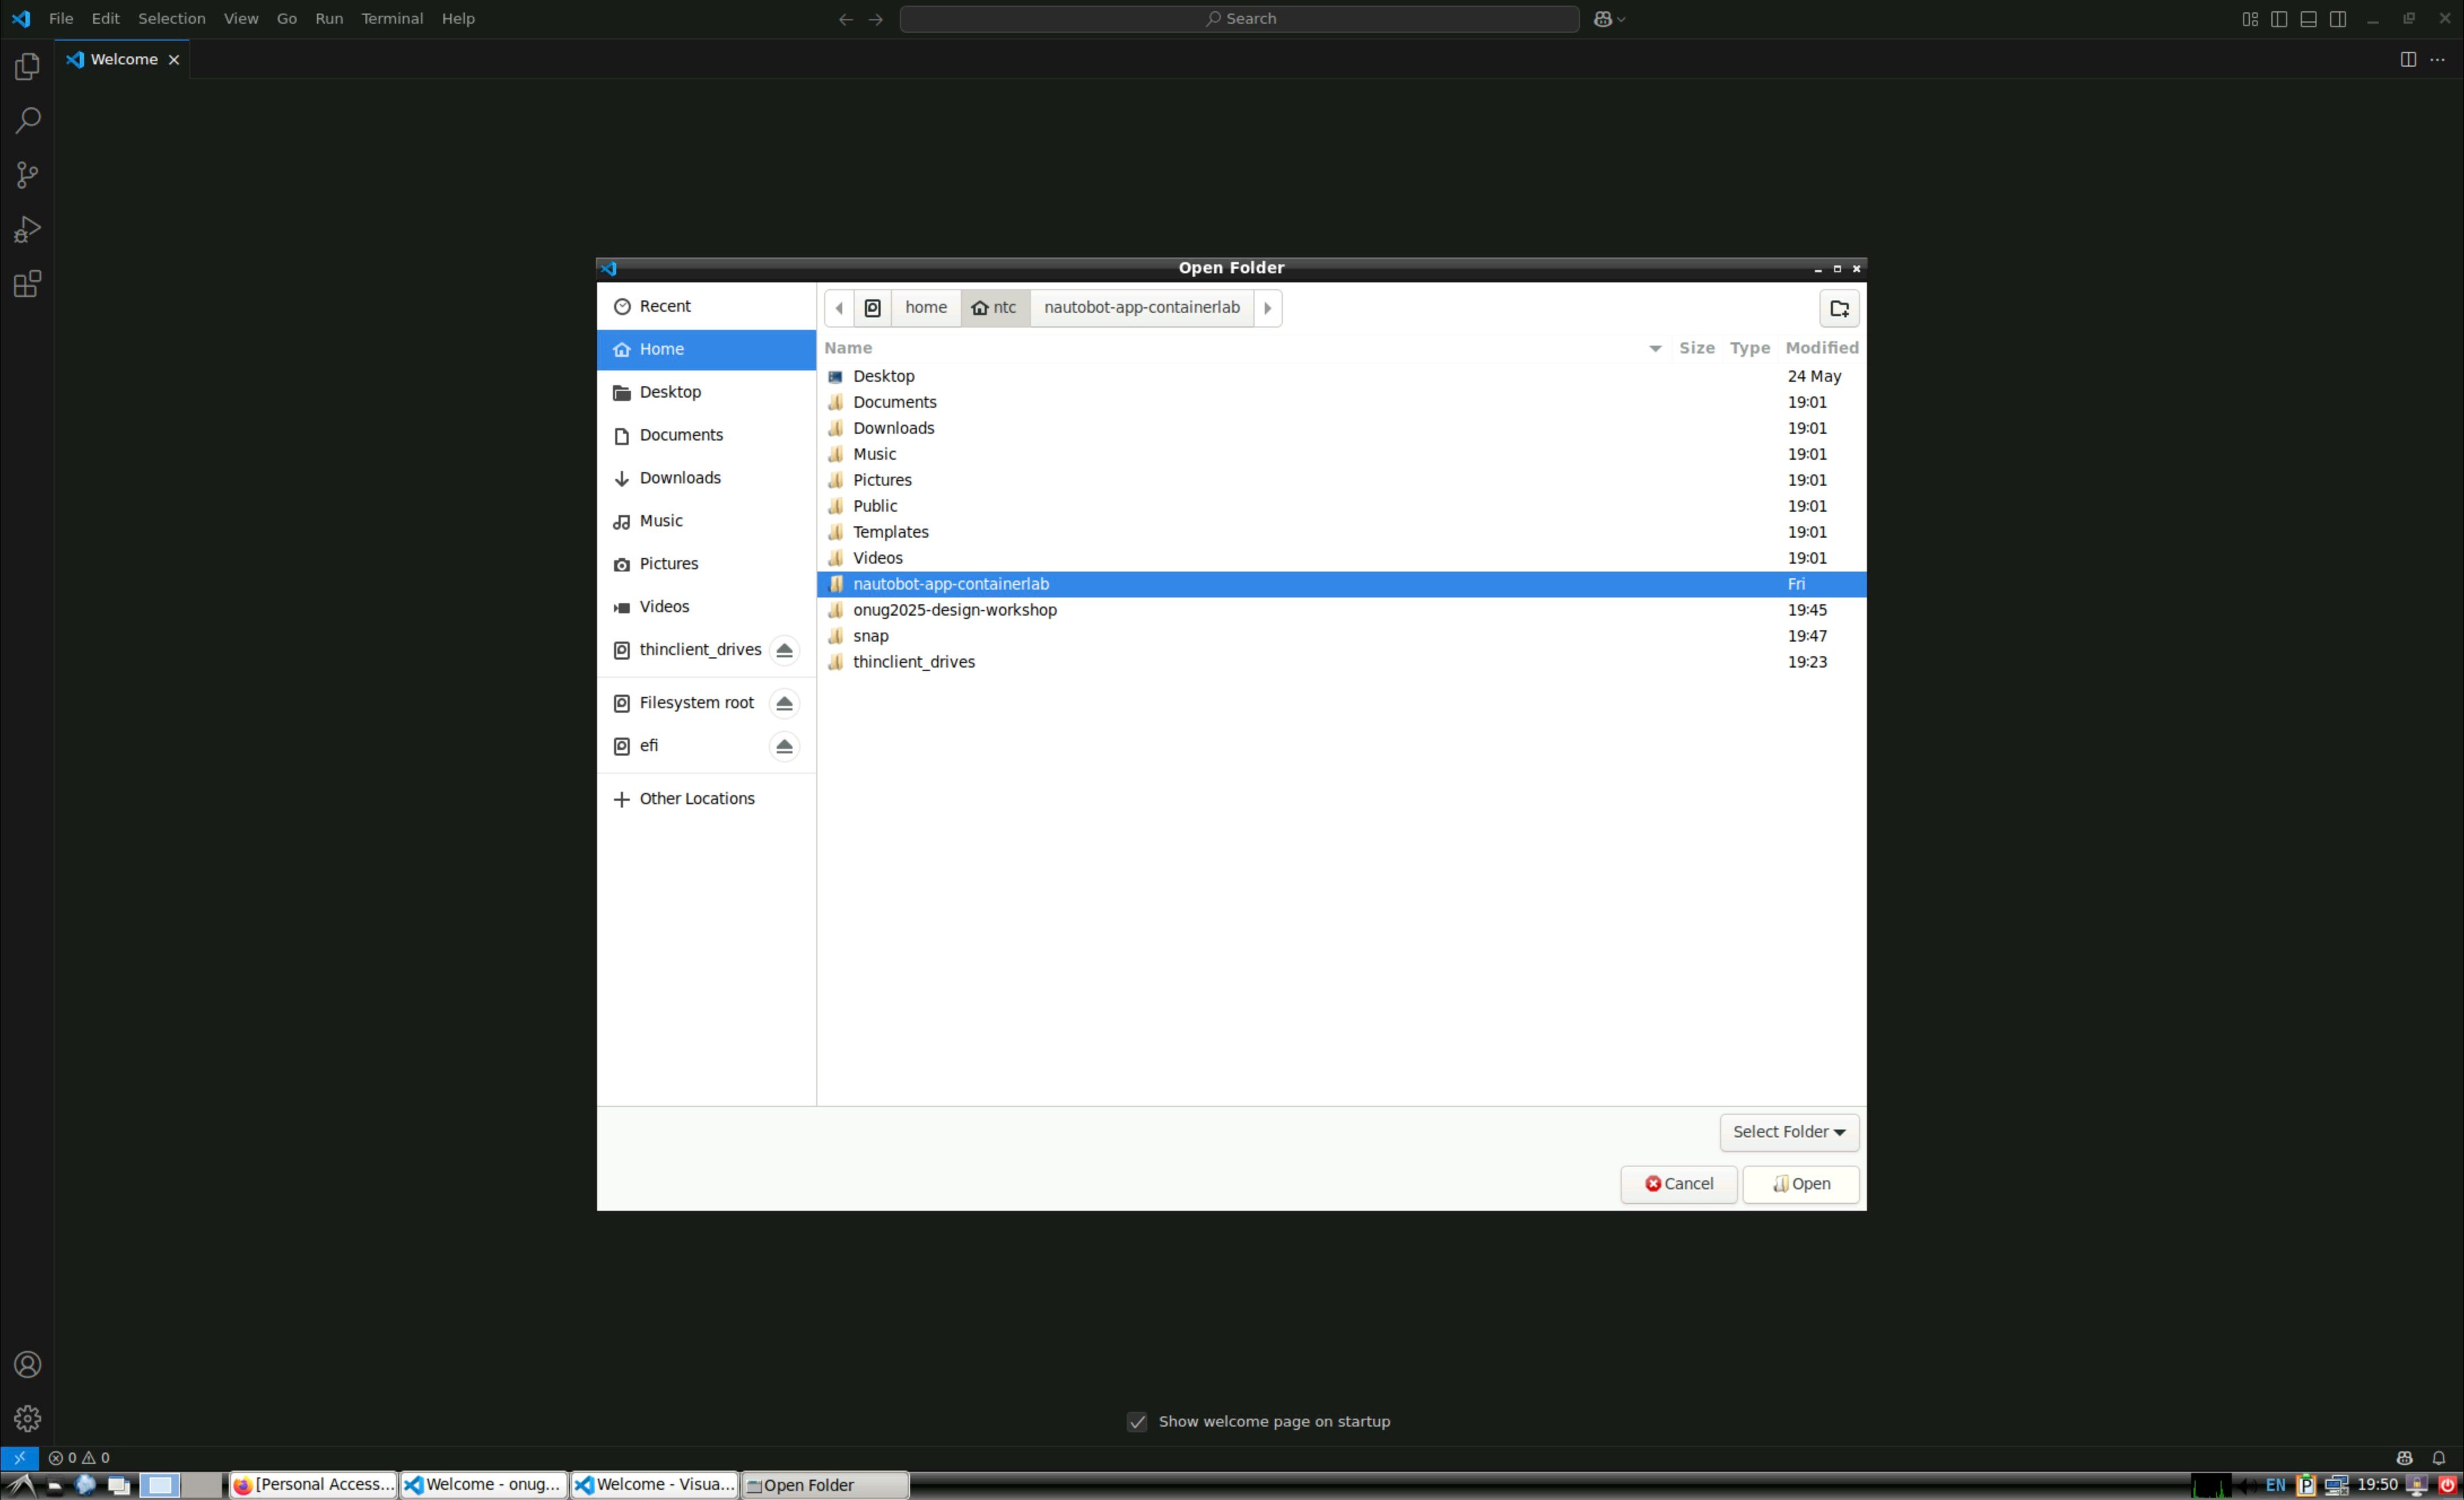Screen dimensions: 2464x1500
Task: Open the Manage gear icon
Action: tap(27, 1418)
